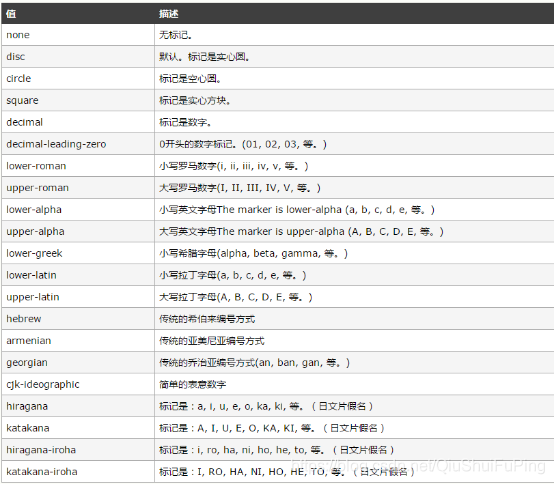The width and height of the screenshot is (554, 484).
Task: Select description '简单的表意数字'
Action: 193,384
